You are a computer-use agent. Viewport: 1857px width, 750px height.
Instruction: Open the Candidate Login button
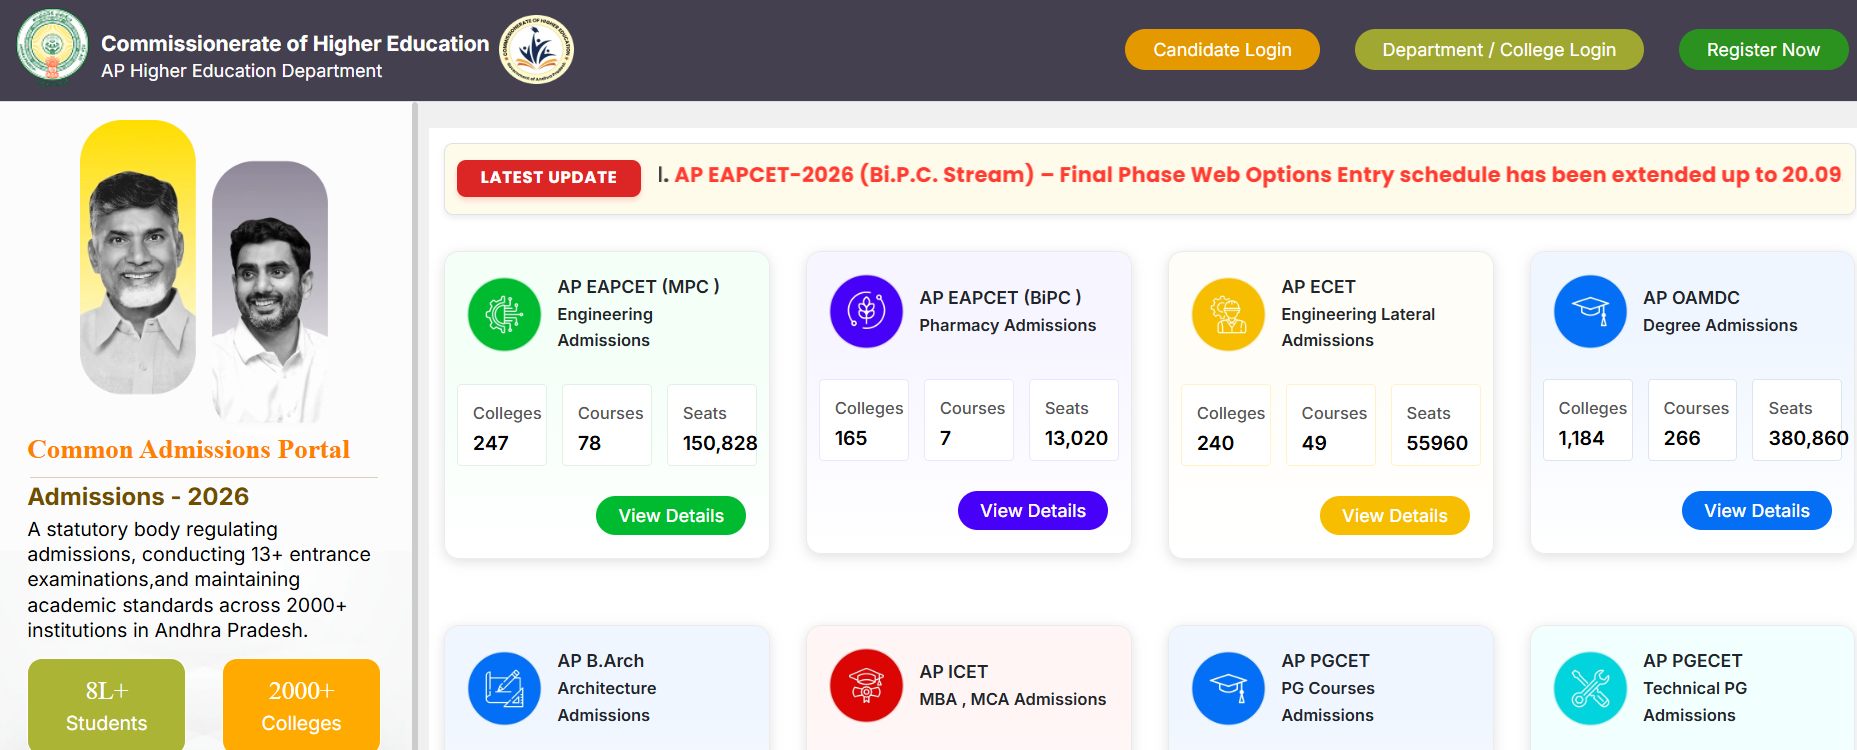point(1222,50)
